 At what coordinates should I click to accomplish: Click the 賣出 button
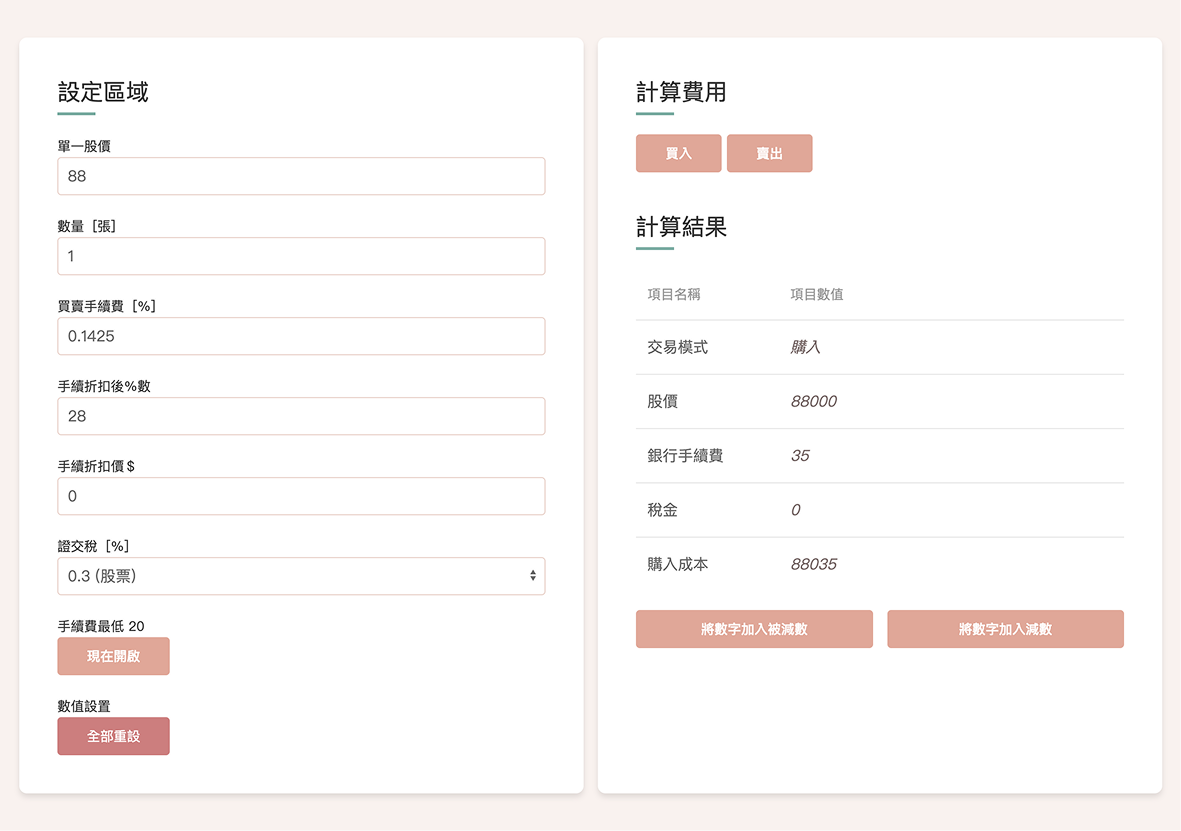[769, 154]
